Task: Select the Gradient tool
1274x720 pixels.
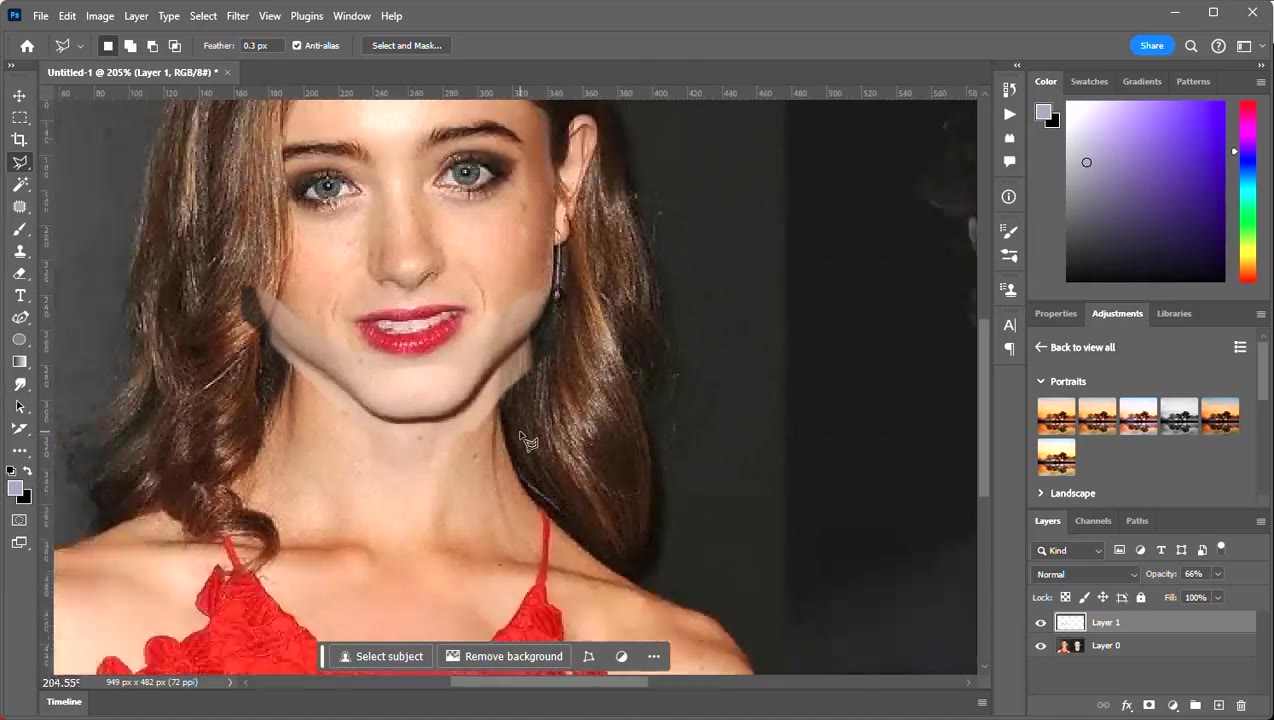Action: 19,362
